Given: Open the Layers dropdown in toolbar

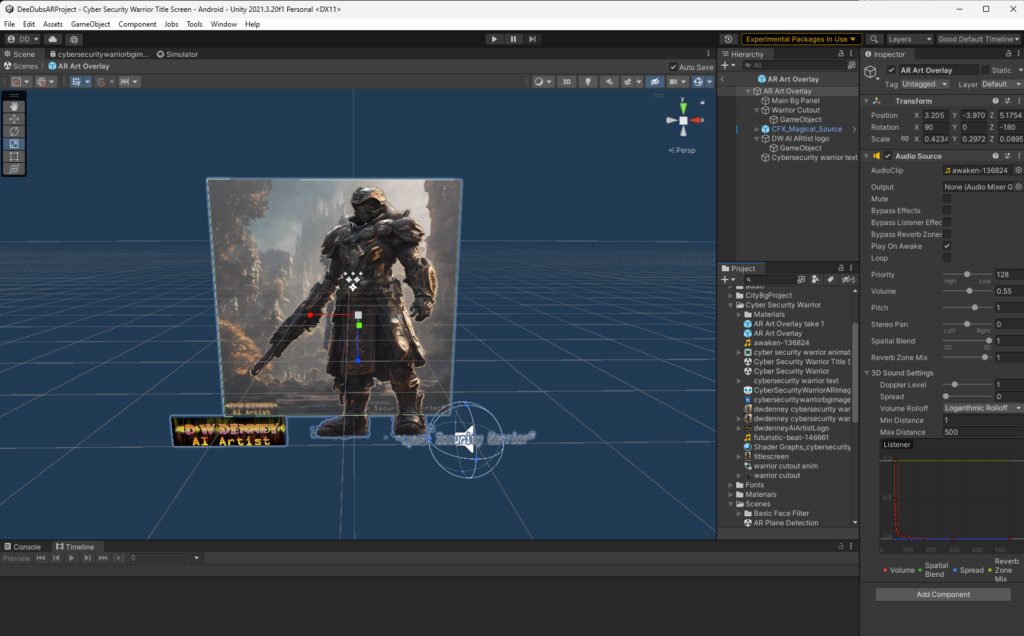Looking at the screenshot, I should (x=910, y=39).
